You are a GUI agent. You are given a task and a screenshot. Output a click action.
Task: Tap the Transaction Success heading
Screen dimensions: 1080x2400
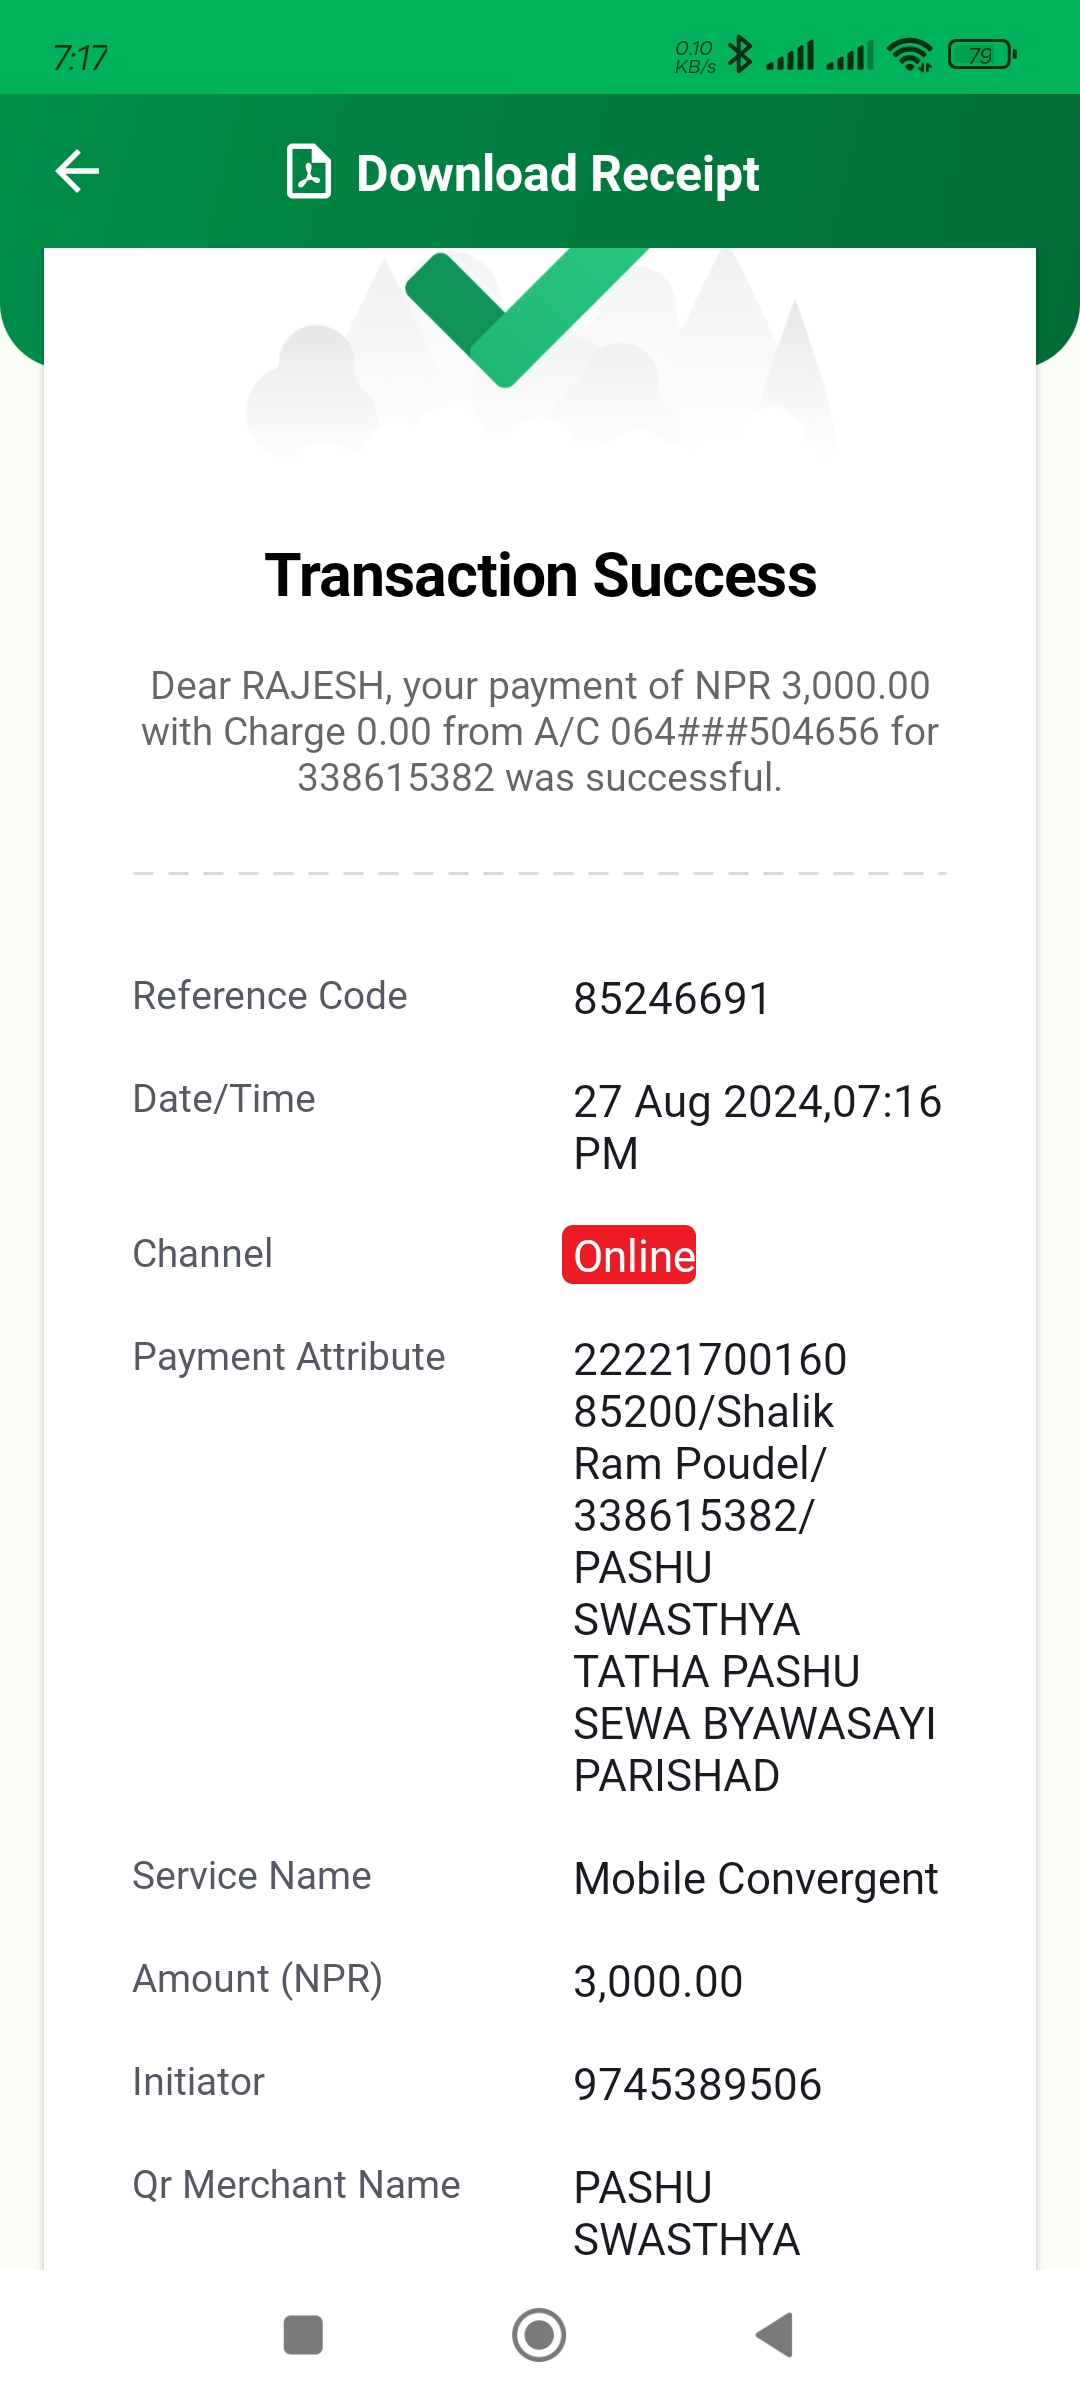540,576
